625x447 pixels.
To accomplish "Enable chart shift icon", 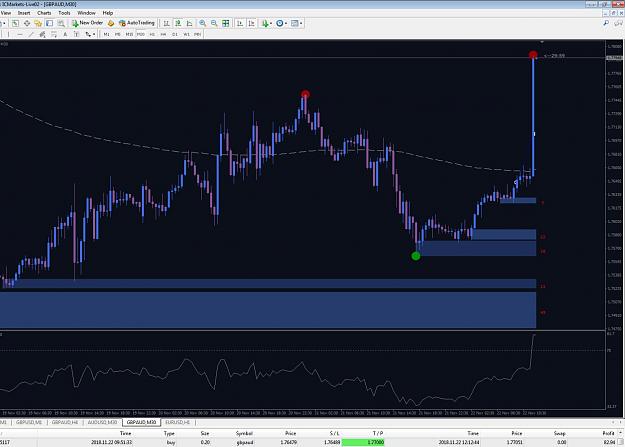I will pos(252,24).
